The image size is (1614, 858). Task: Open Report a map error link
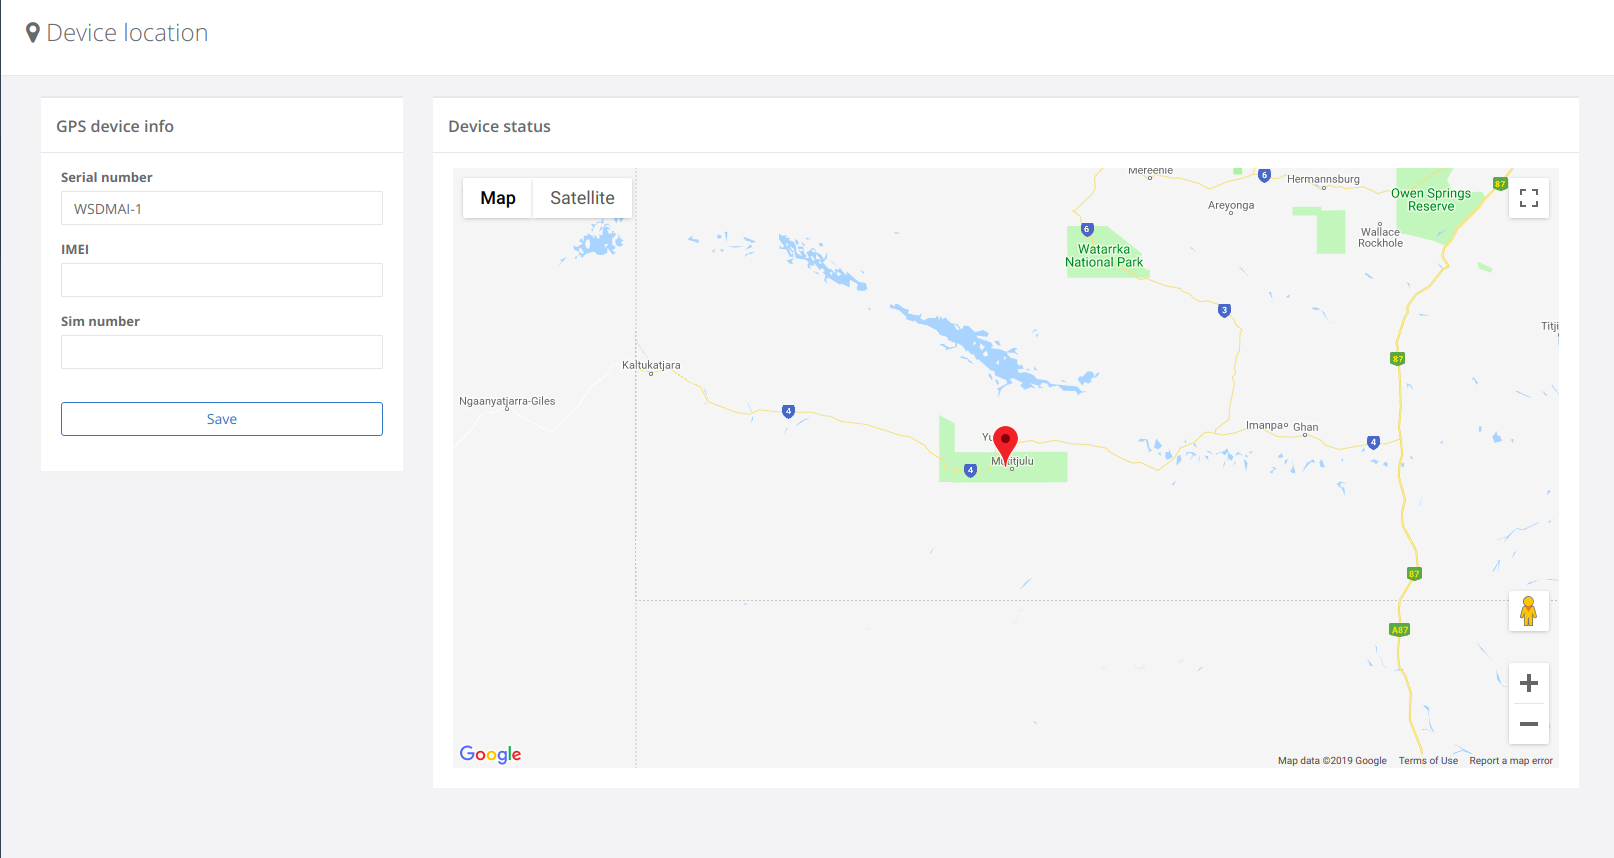click(x=1510, y=761)
